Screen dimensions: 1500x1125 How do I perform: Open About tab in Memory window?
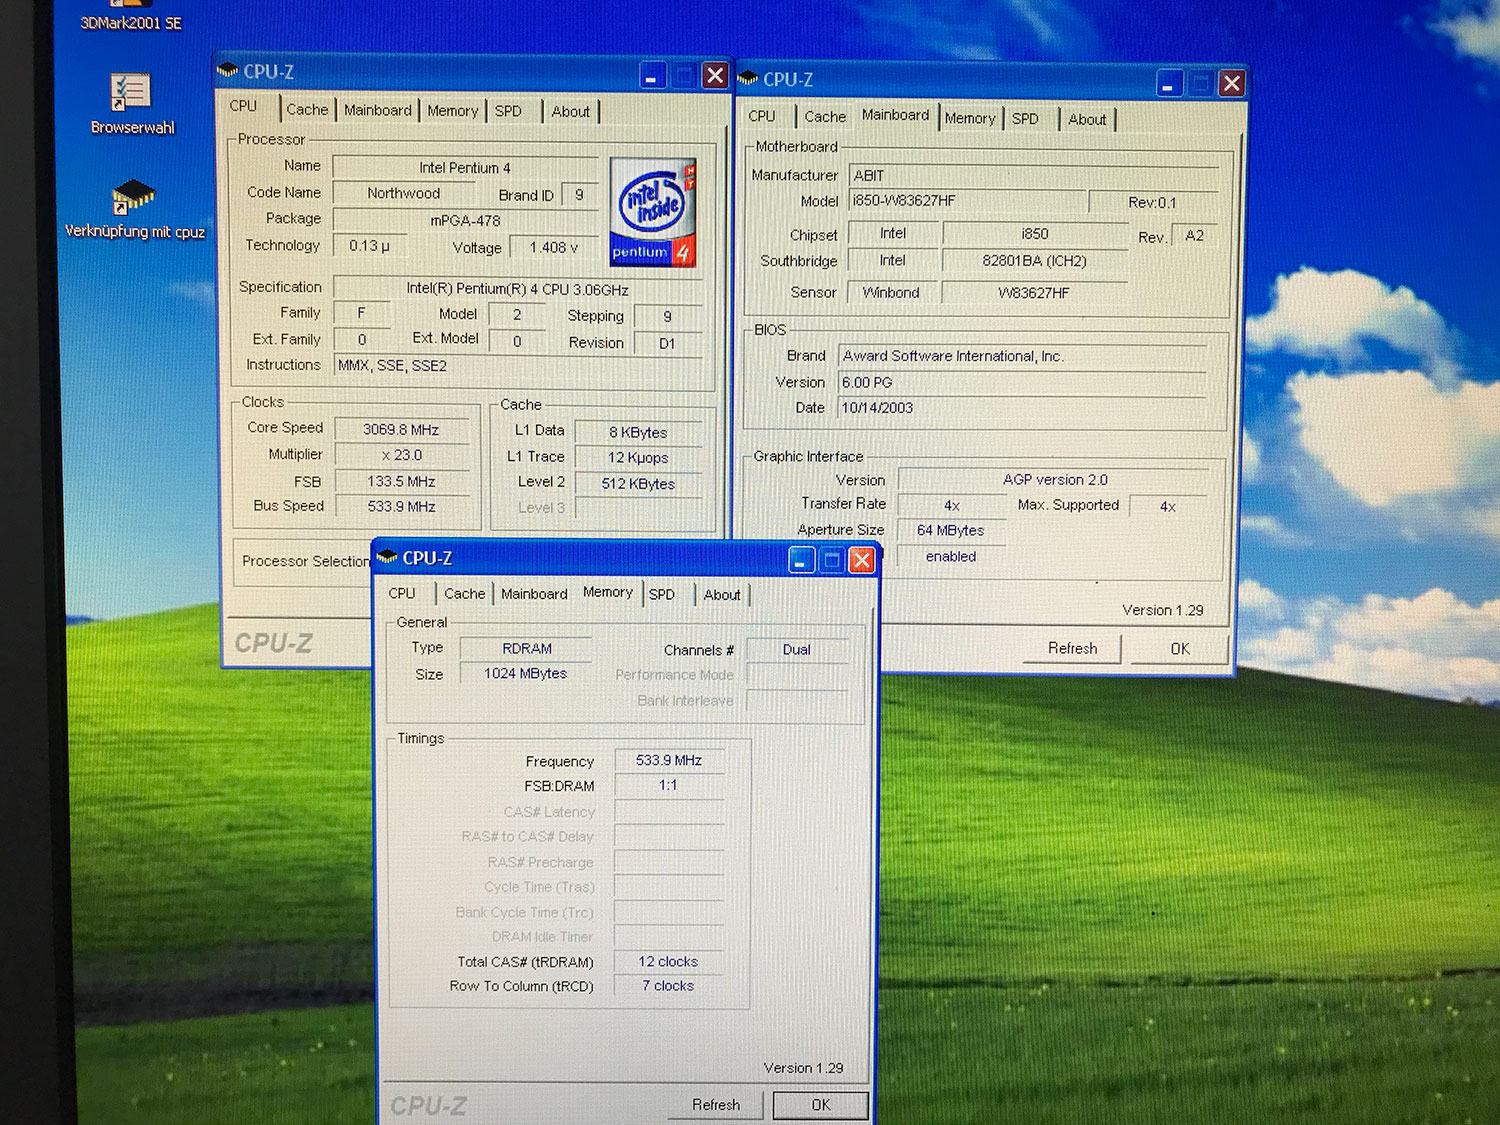pyautogui.click(x=722, y=595)
